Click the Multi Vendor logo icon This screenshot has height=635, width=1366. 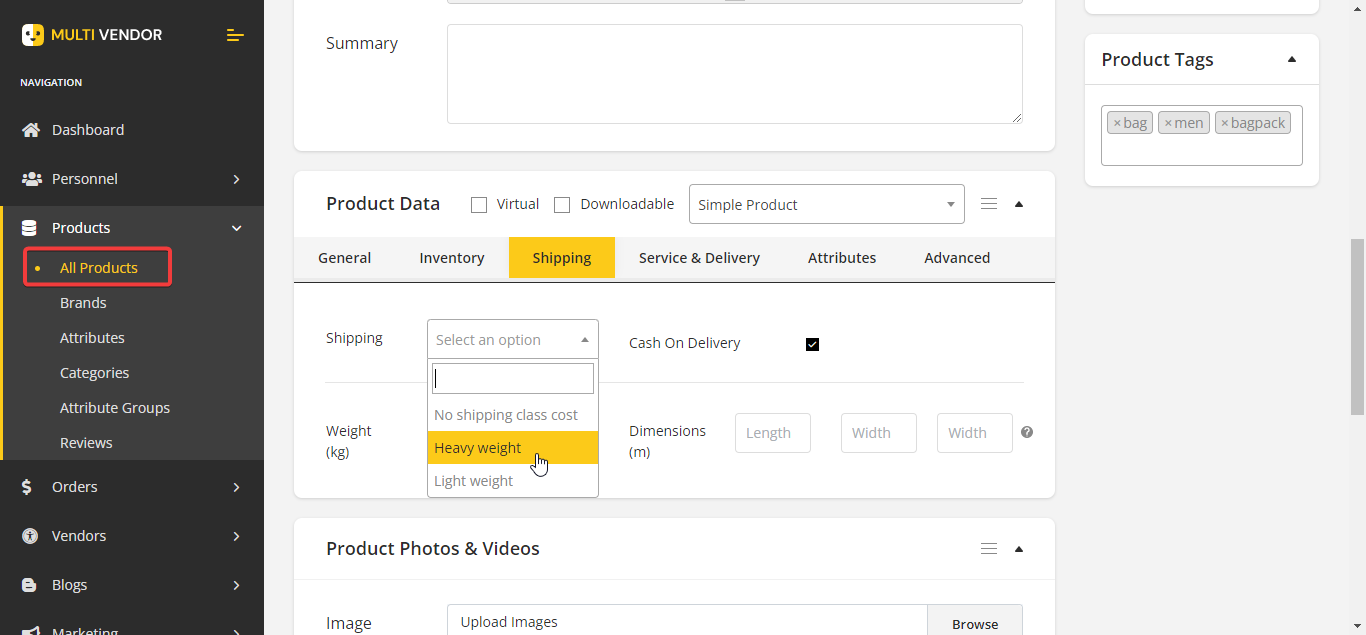[x=33, y=35]
